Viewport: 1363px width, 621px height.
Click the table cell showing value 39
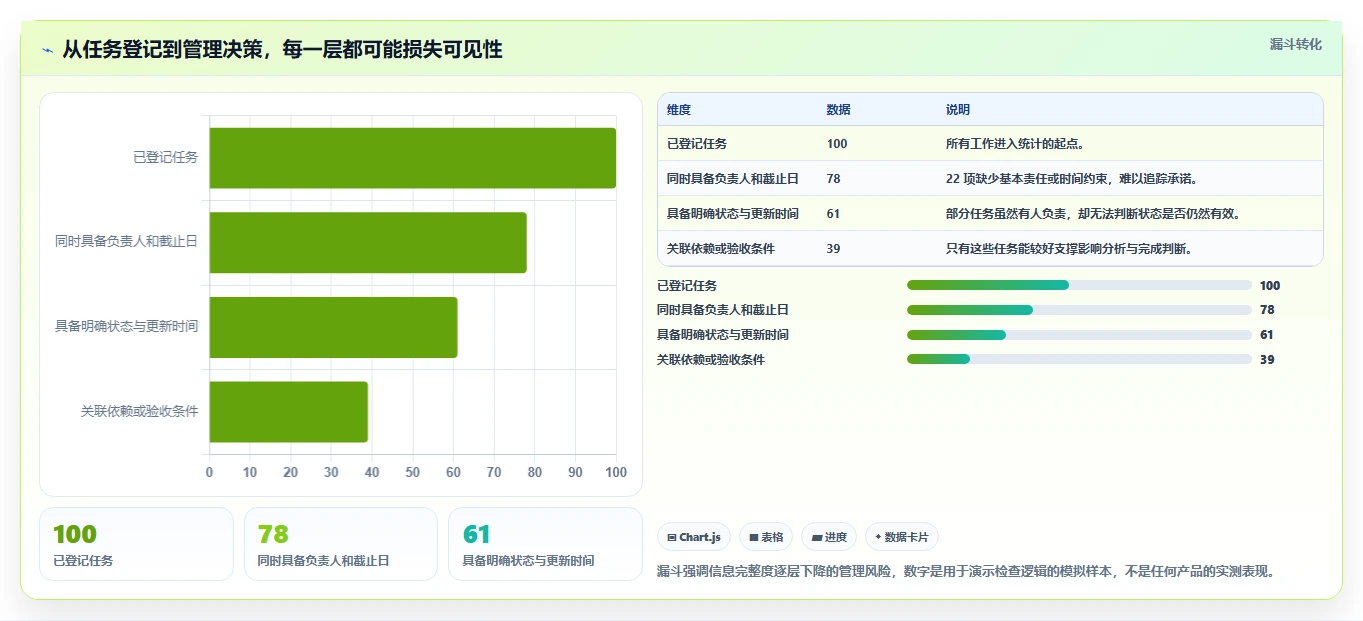(877, 248)
